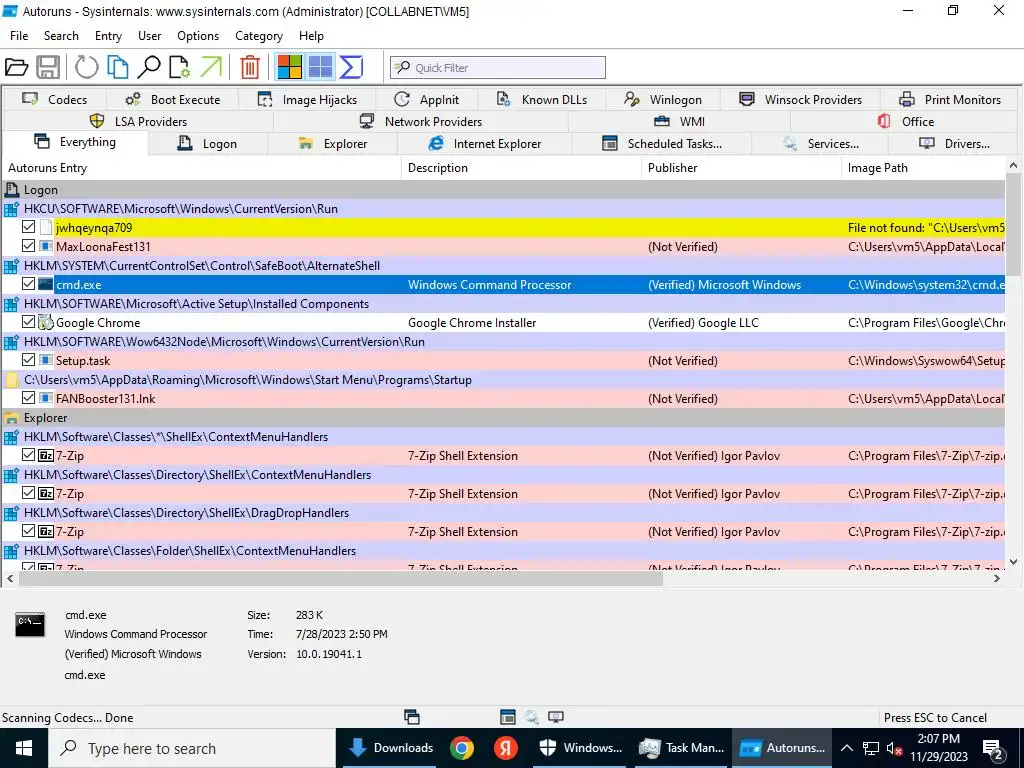The height and width of the screenshot is (768, 1024).
Task: Click the Save toolbar icon
Action: tap(48, 67)
